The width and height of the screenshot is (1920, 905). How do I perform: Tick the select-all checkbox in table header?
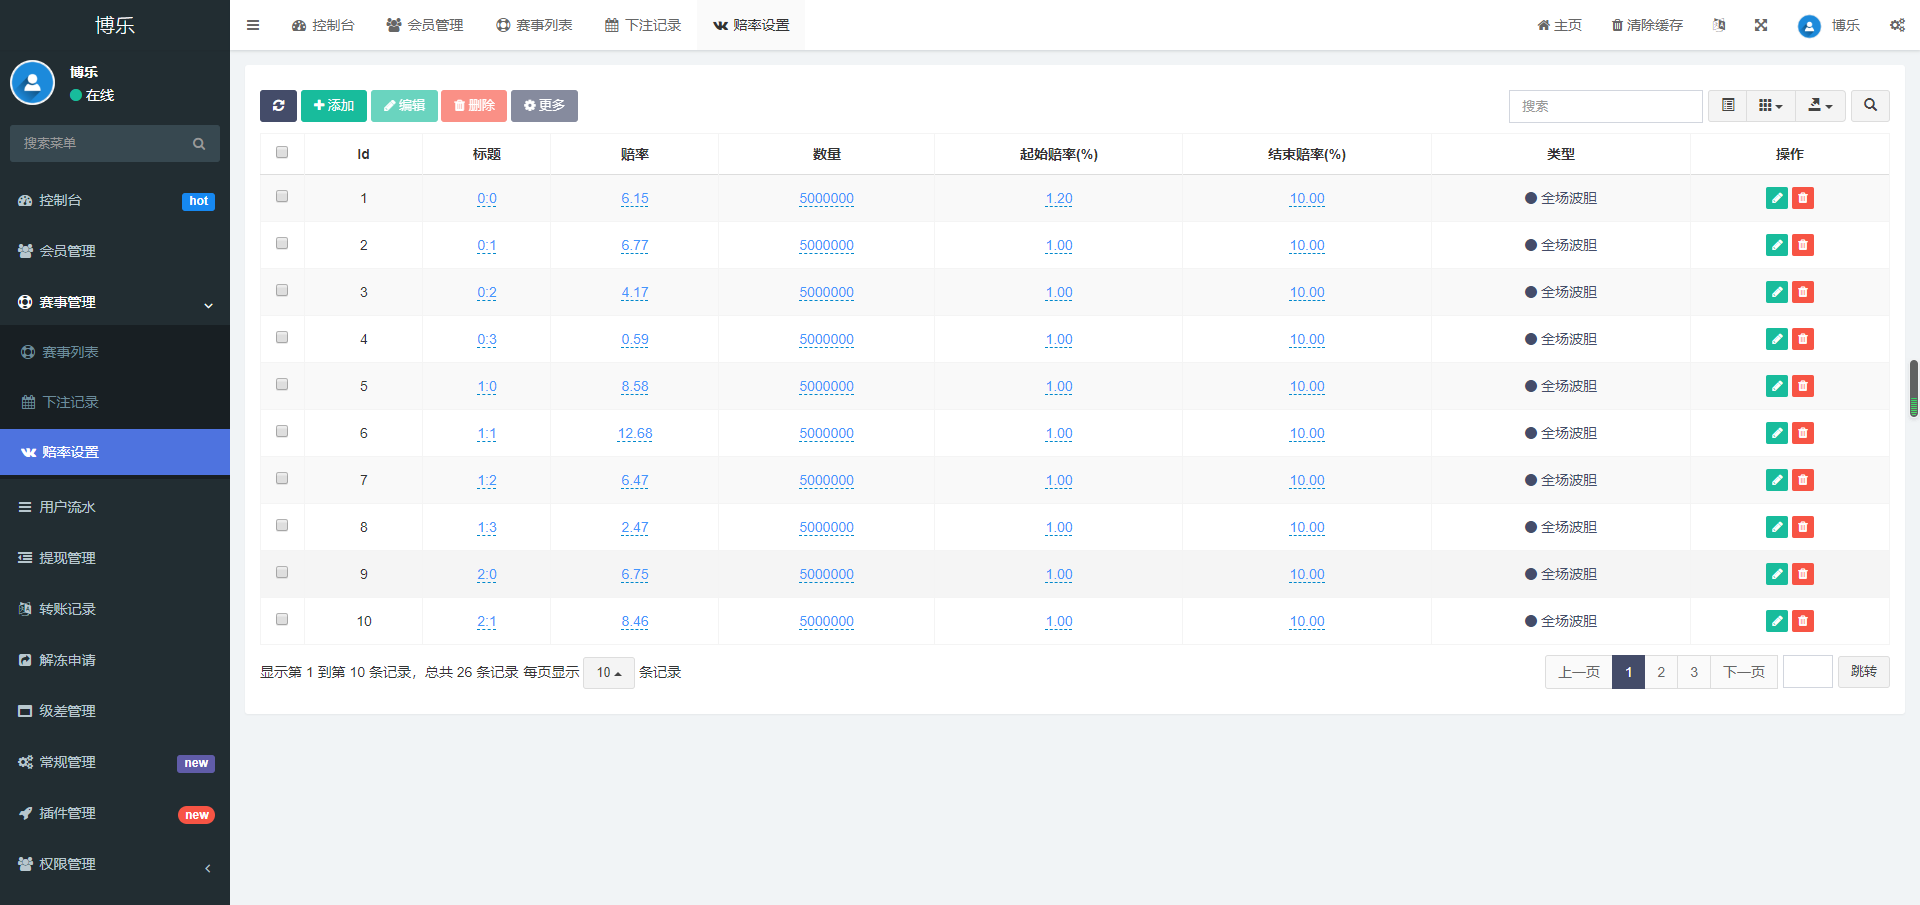point(282,152)
